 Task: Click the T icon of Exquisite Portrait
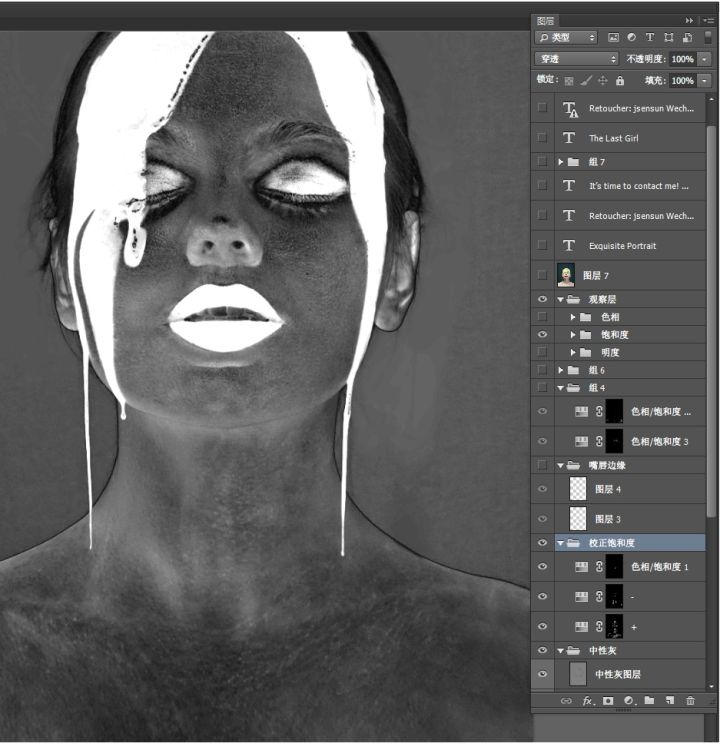(569, 245)
